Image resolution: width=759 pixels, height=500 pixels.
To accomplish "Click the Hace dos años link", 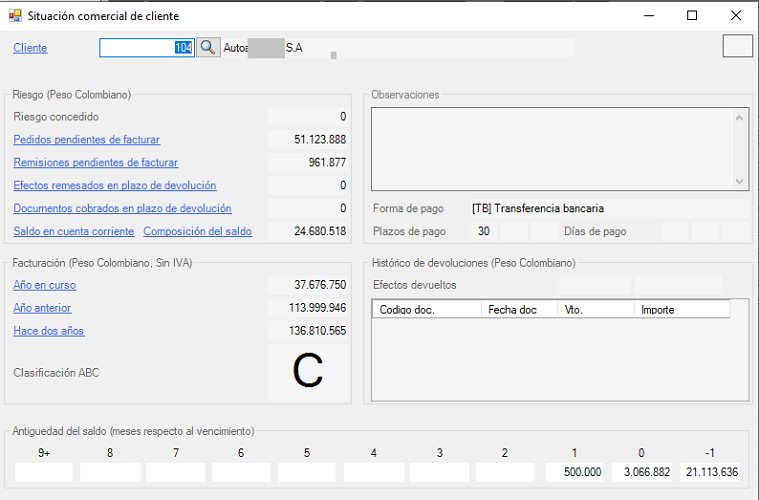I will pyautogui.click(x=48, y=331).
